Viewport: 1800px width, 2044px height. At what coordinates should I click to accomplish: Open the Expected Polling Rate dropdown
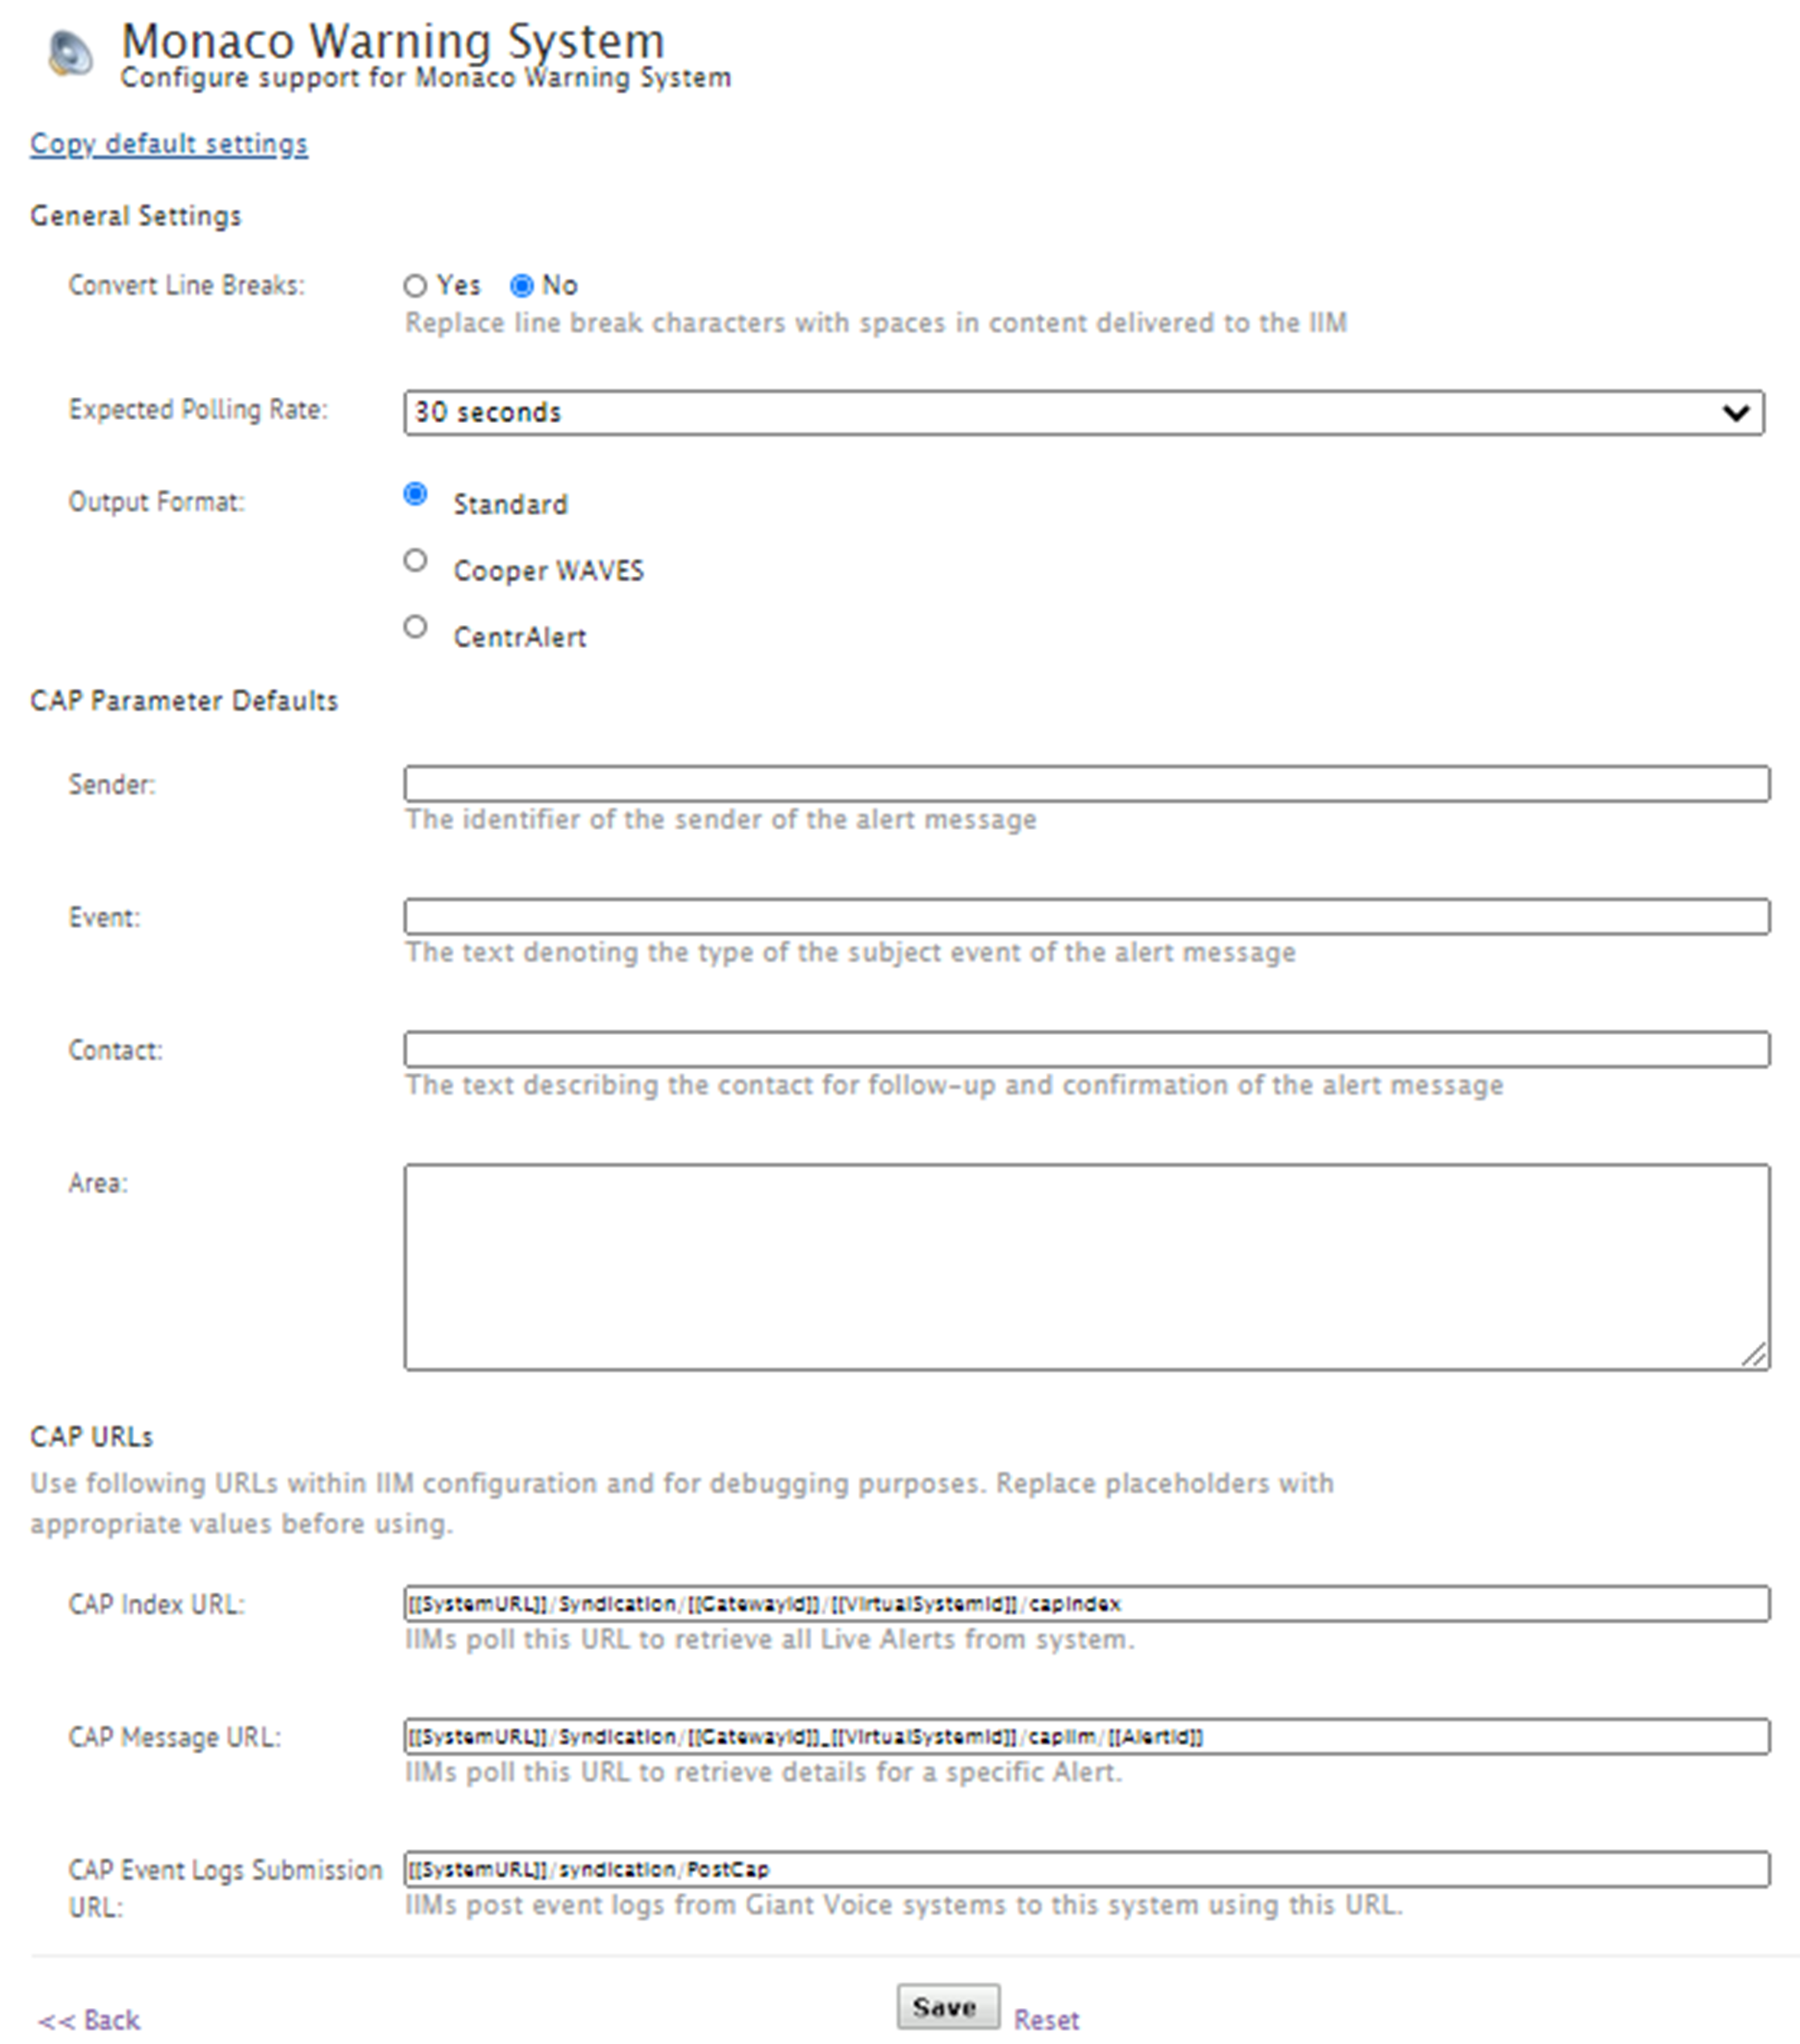click(1084, 413)
